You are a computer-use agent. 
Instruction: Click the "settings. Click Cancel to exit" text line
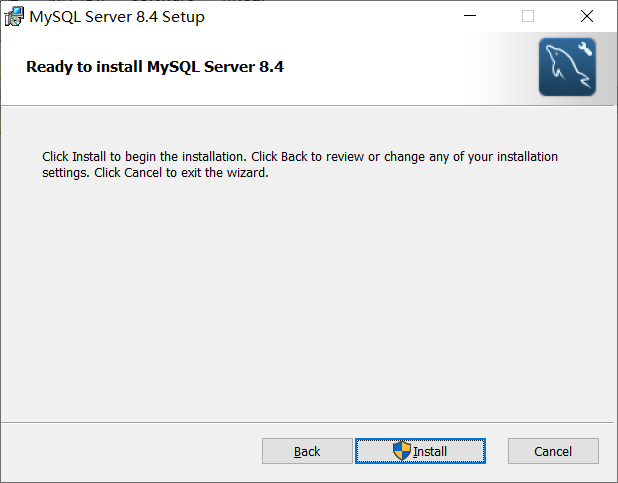point(155,172)
